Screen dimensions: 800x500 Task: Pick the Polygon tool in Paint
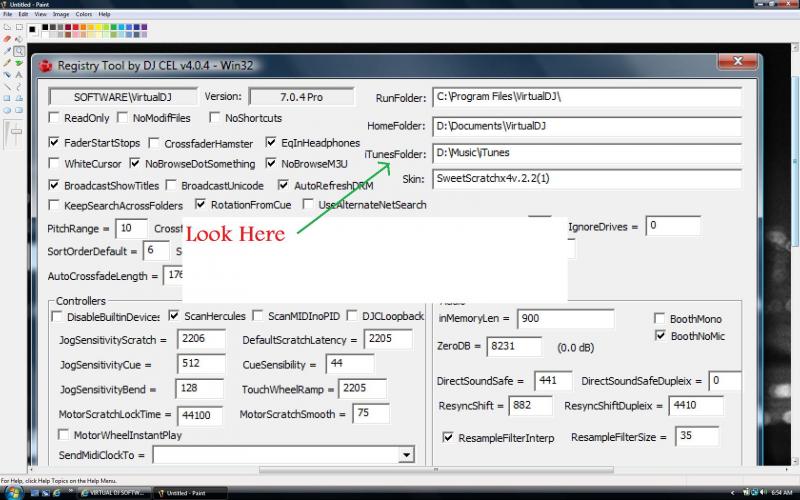pyautogui.click(x=19, y=98)
